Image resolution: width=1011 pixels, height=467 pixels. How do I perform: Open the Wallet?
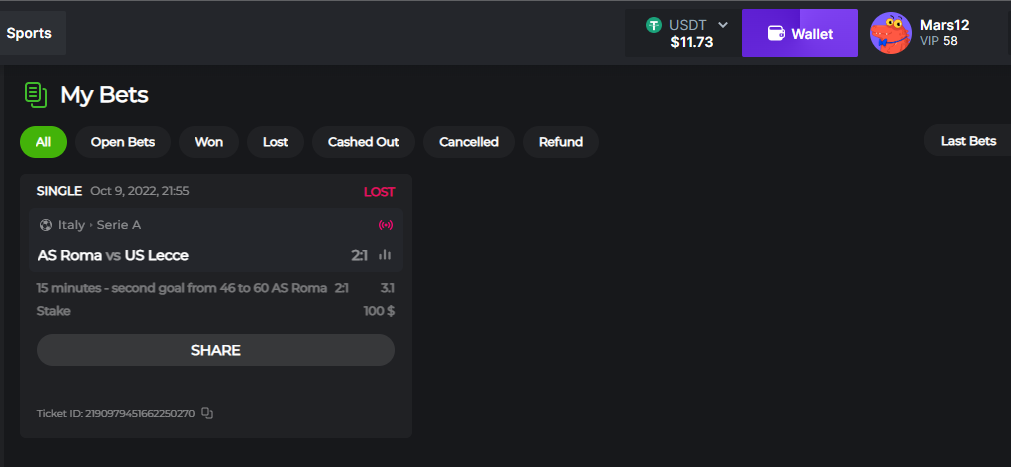pyautogui.click(x=799, y=34)
